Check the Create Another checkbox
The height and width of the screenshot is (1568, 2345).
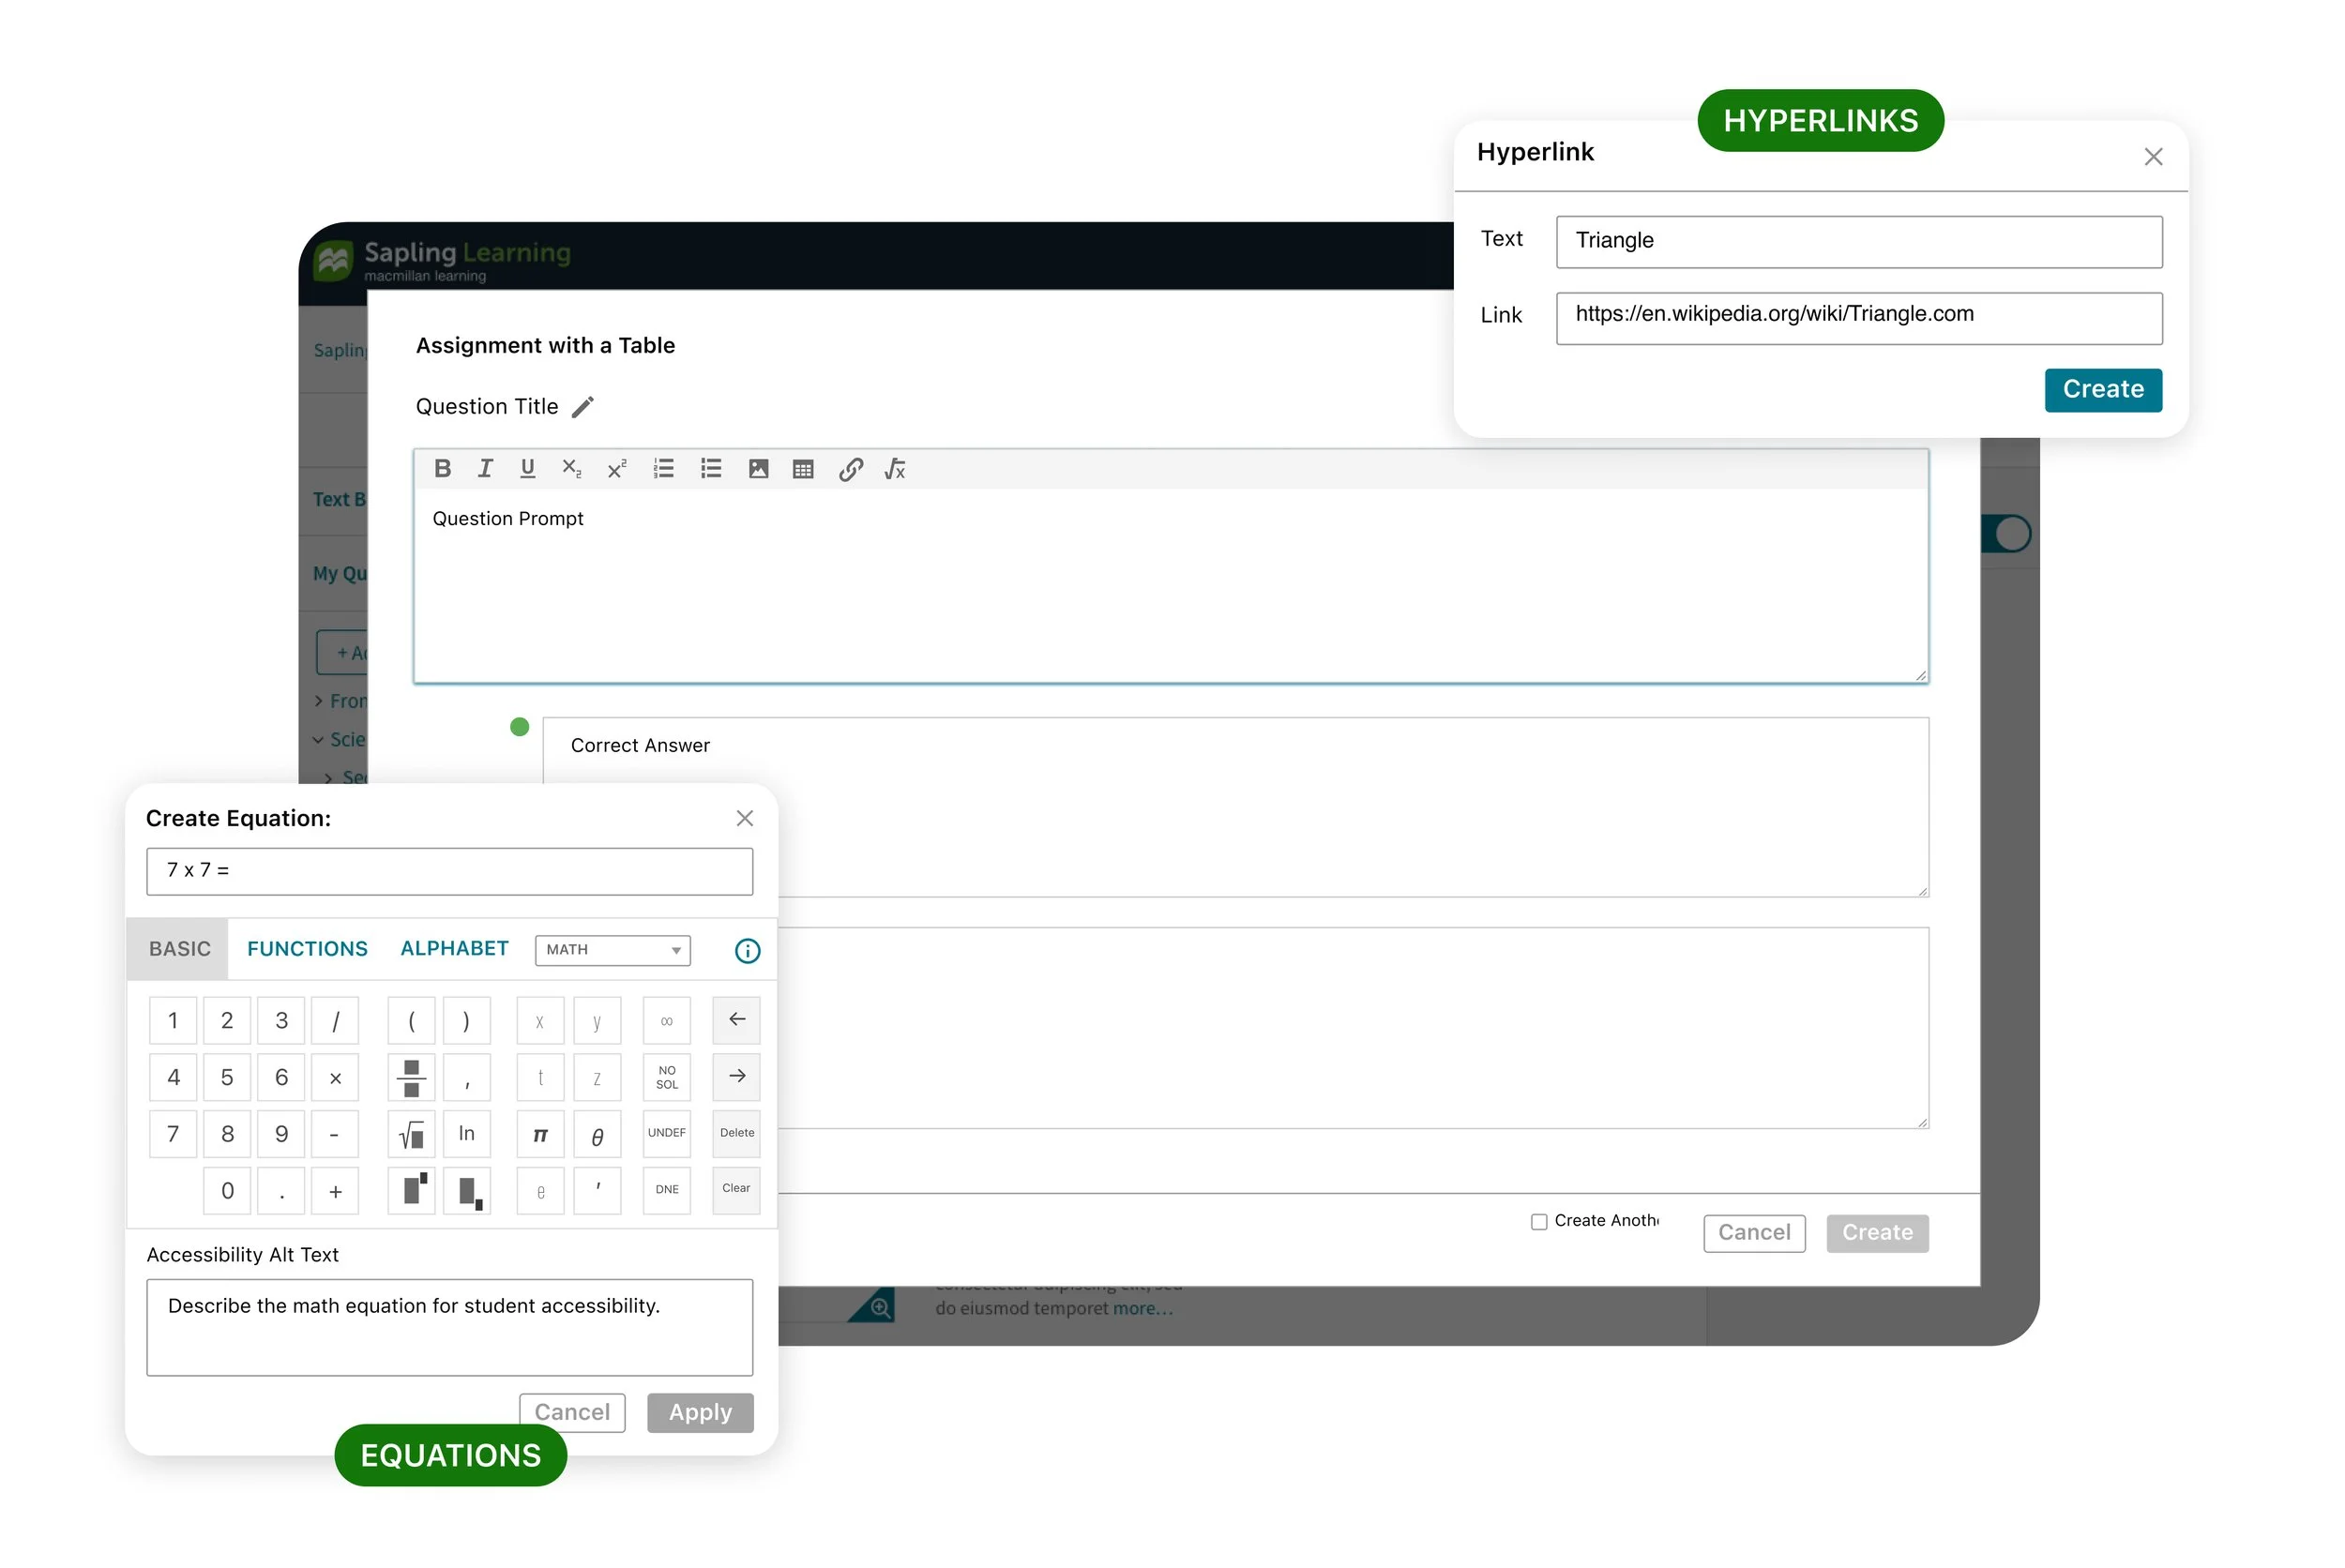coord(1539,1222)
